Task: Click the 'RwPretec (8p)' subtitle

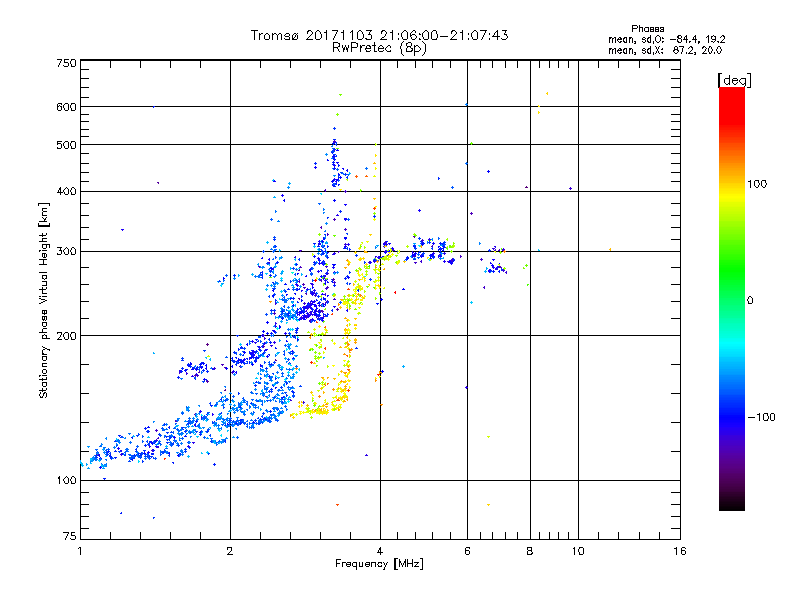Action: [x=379, y=48]
